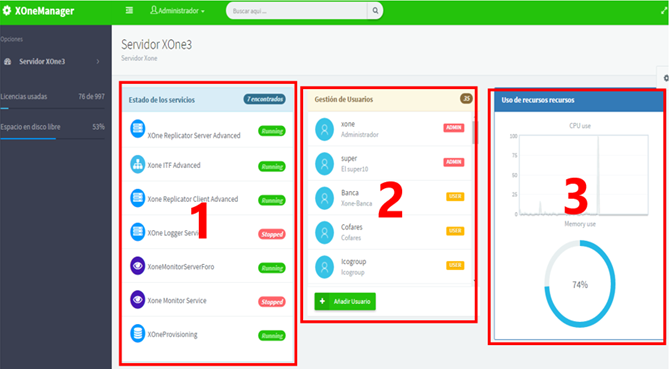Viewport: 671px width, 375px height.
Task: Click the fullscreen expand icon at top right
Action: (x=664, y=11)
